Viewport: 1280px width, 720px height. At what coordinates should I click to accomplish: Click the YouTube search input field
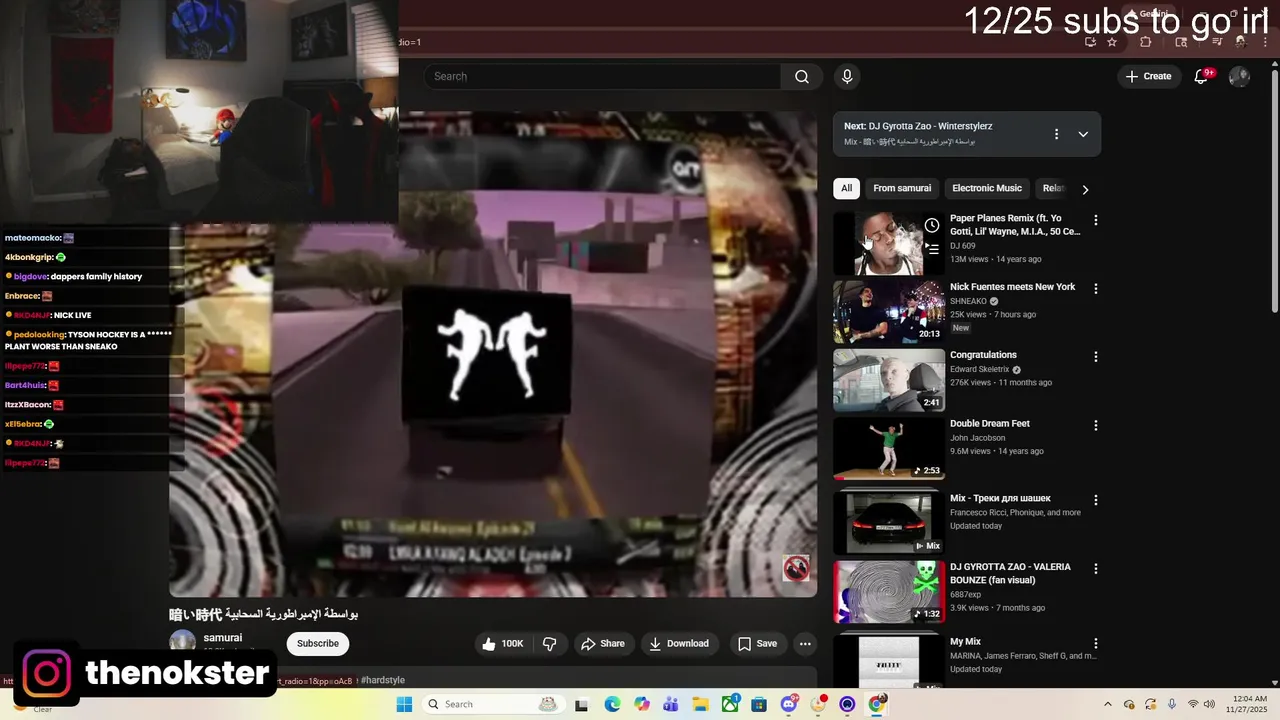click(603, 77)
